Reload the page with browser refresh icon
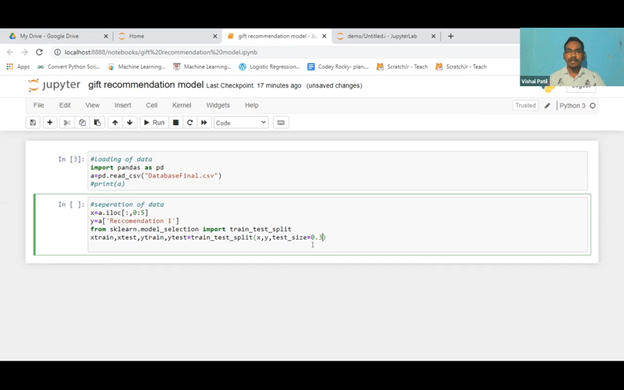624x390 pixels. 39,52
